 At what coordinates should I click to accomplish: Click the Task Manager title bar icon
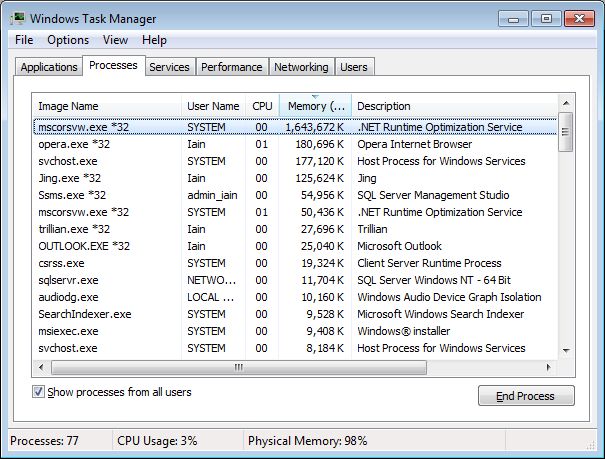click(x=18, y=18)
